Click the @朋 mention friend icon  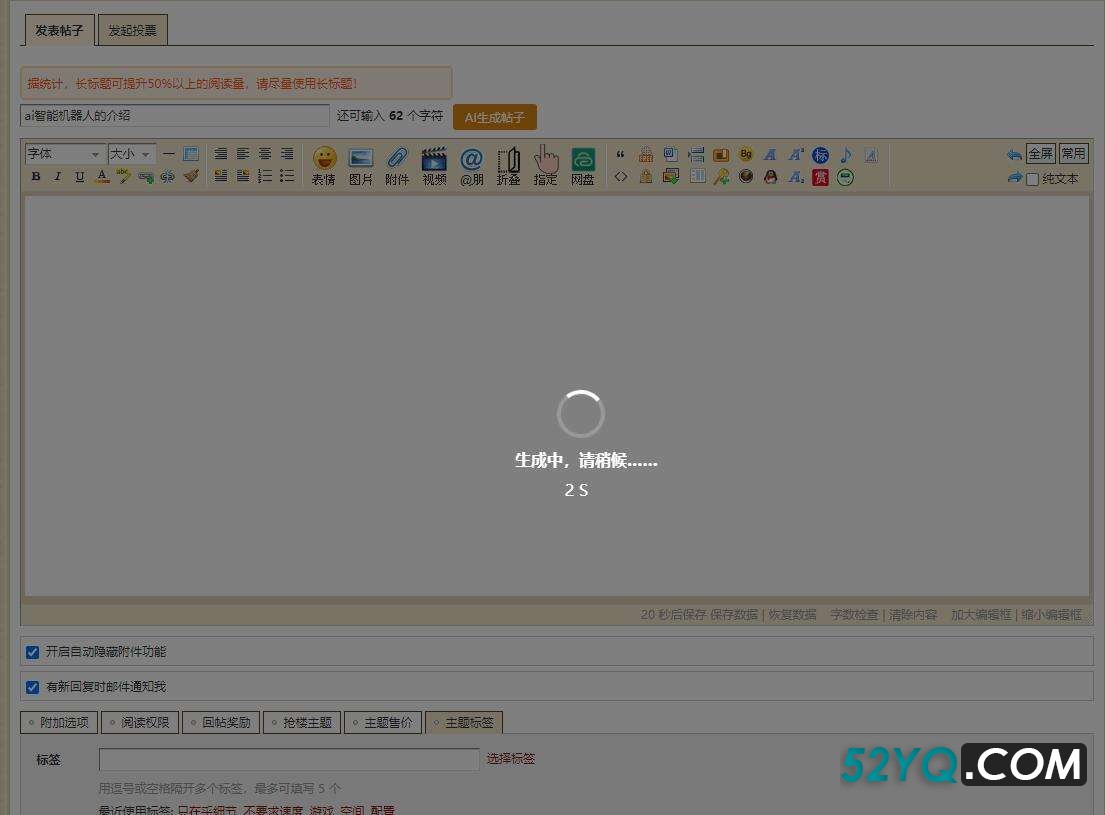tap(471, 165)
